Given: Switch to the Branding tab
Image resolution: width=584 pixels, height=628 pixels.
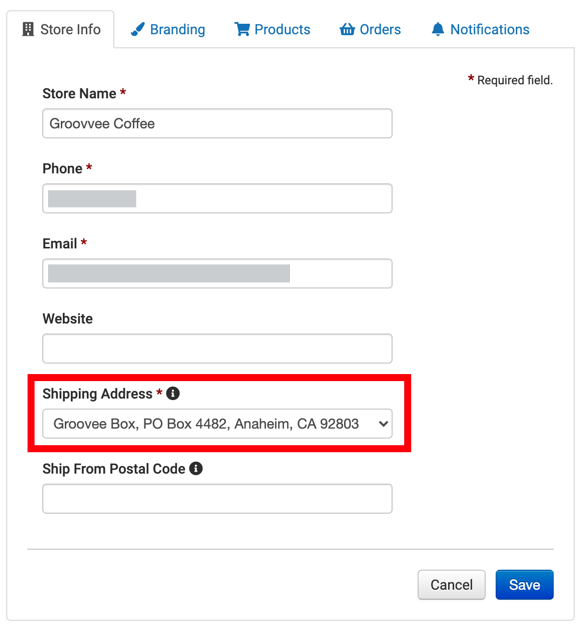Looking at the screenshot, I should (168, 29).
